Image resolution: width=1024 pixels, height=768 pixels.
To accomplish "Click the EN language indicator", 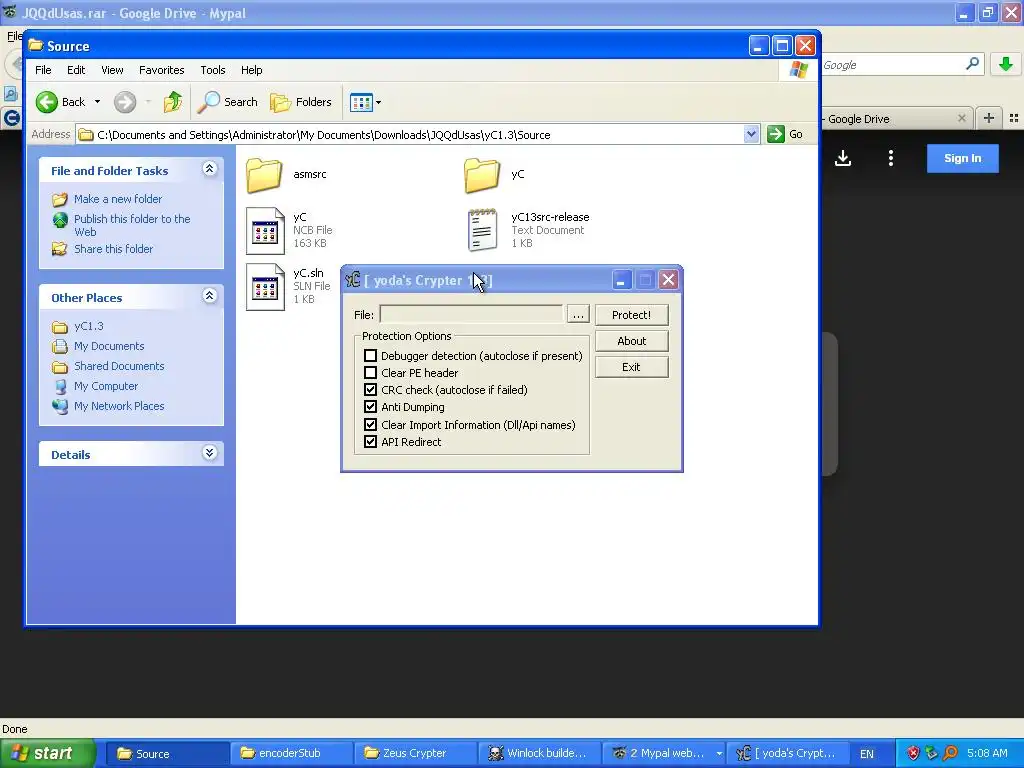I will click(x=867, y=754).
